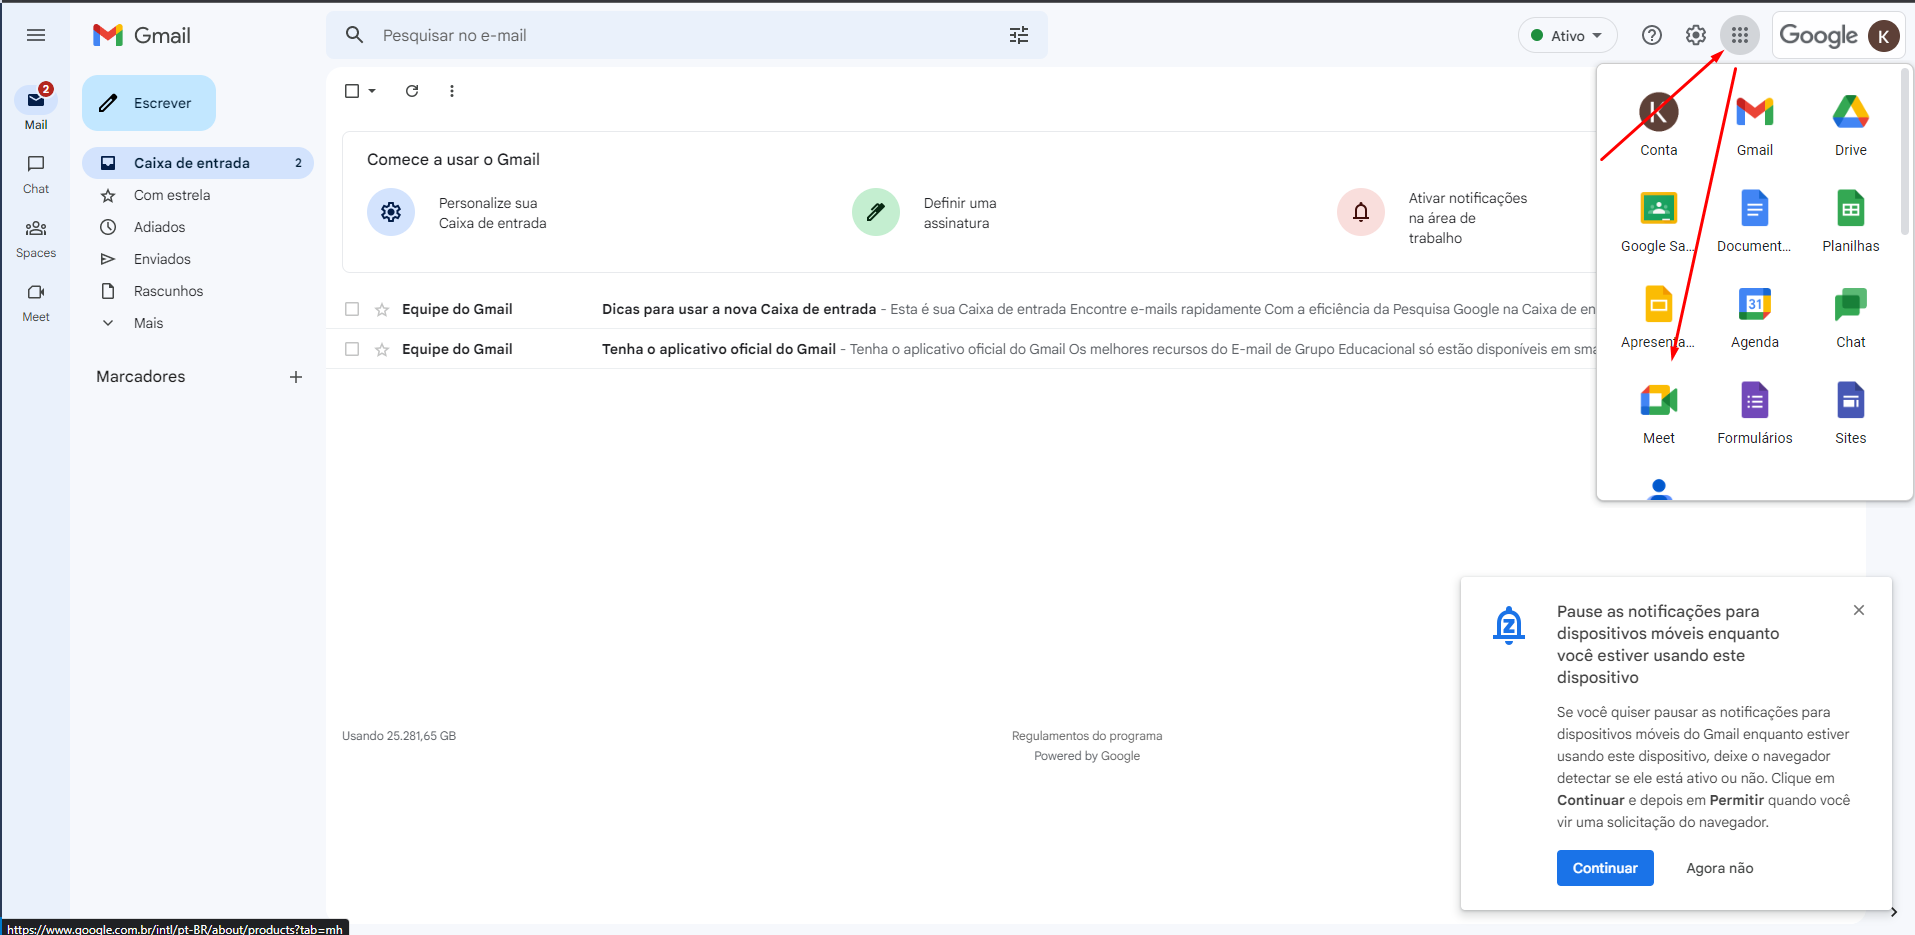Tick the select-all checkbox in toolbar

coord(352,91)
